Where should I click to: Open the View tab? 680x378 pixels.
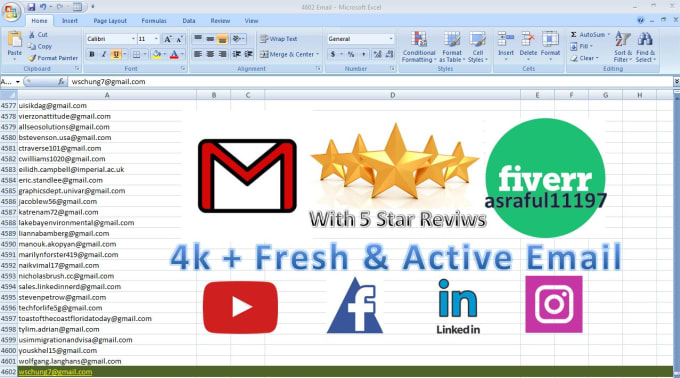[x=251, y=21]
